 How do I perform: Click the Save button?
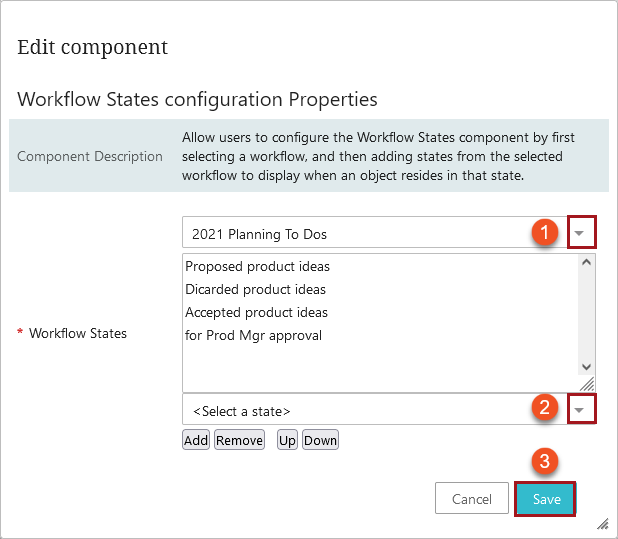545,498
